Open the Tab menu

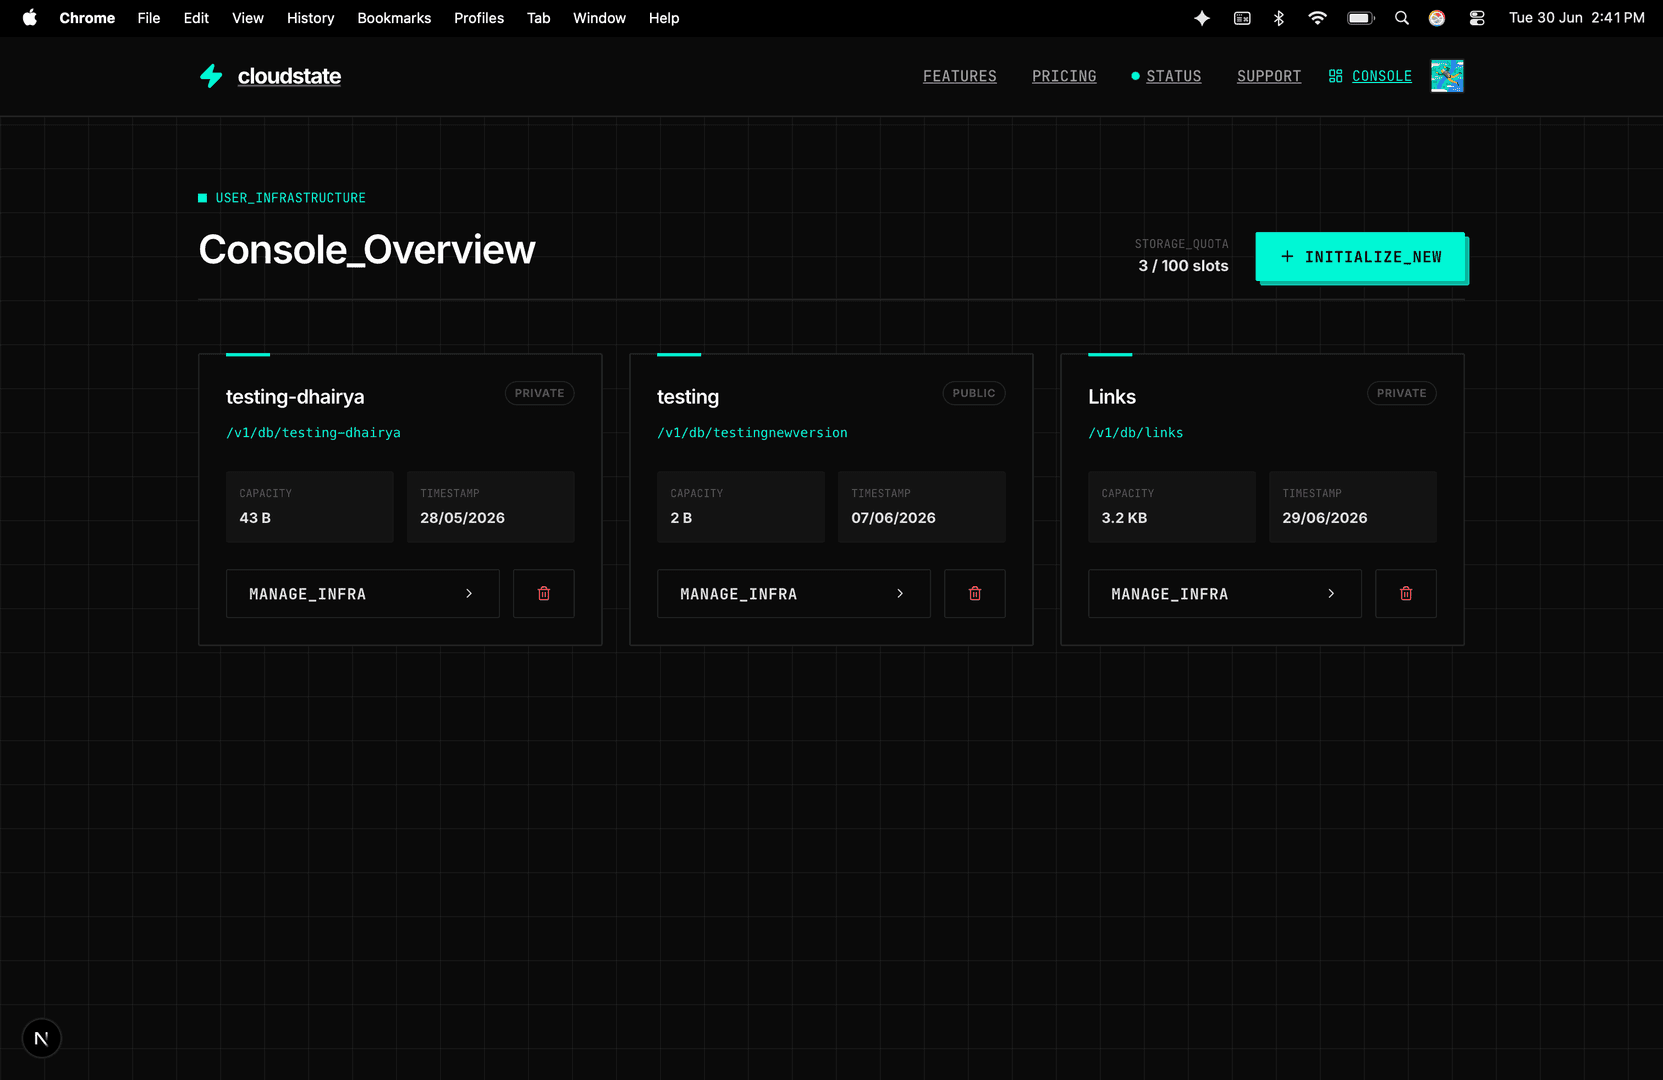[x=539, y=18]
